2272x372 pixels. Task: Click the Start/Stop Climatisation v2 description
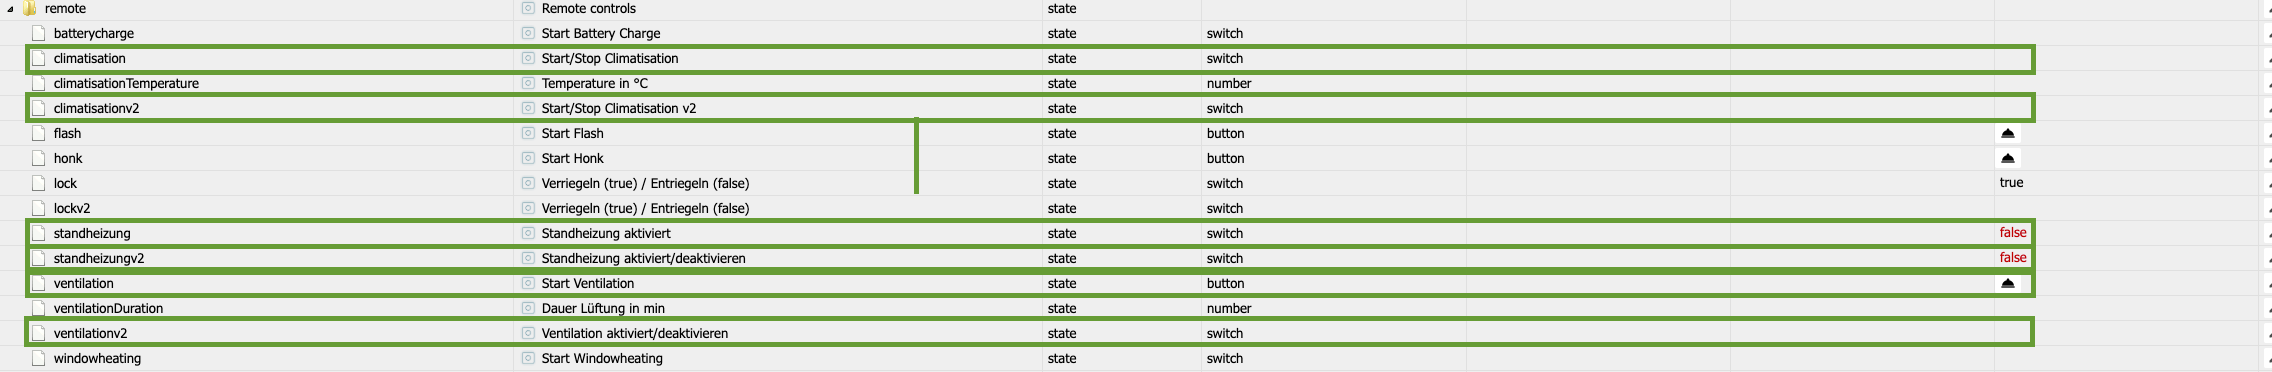(x=619, y=108)
